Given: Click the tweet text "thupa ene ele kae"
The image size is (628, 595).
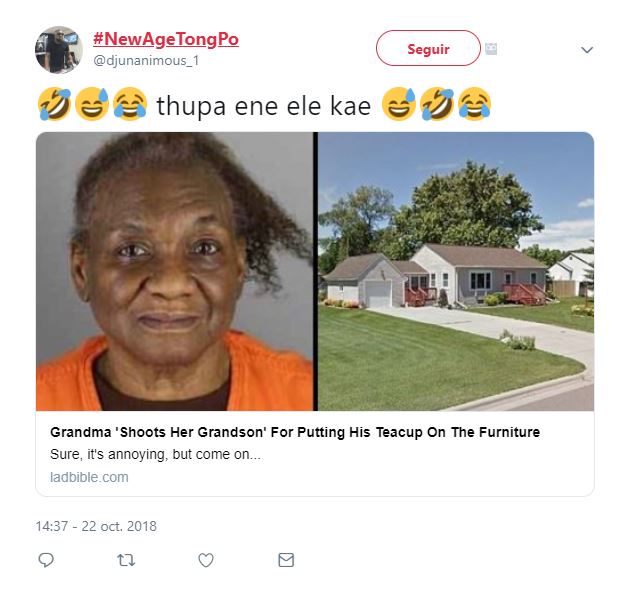Looking at the screenshot, I should 264,106.
